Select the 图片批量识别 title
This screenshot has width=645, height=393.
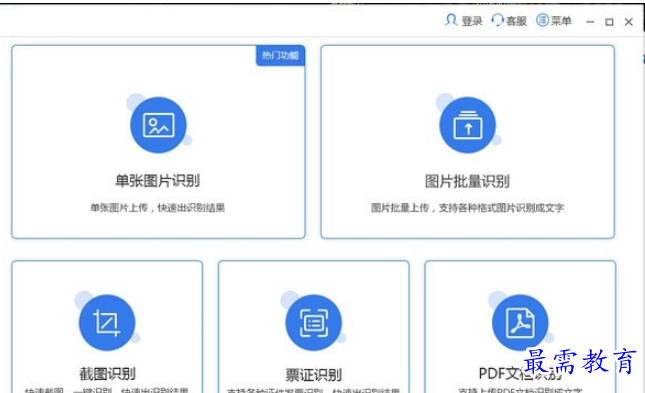[467, 181]
